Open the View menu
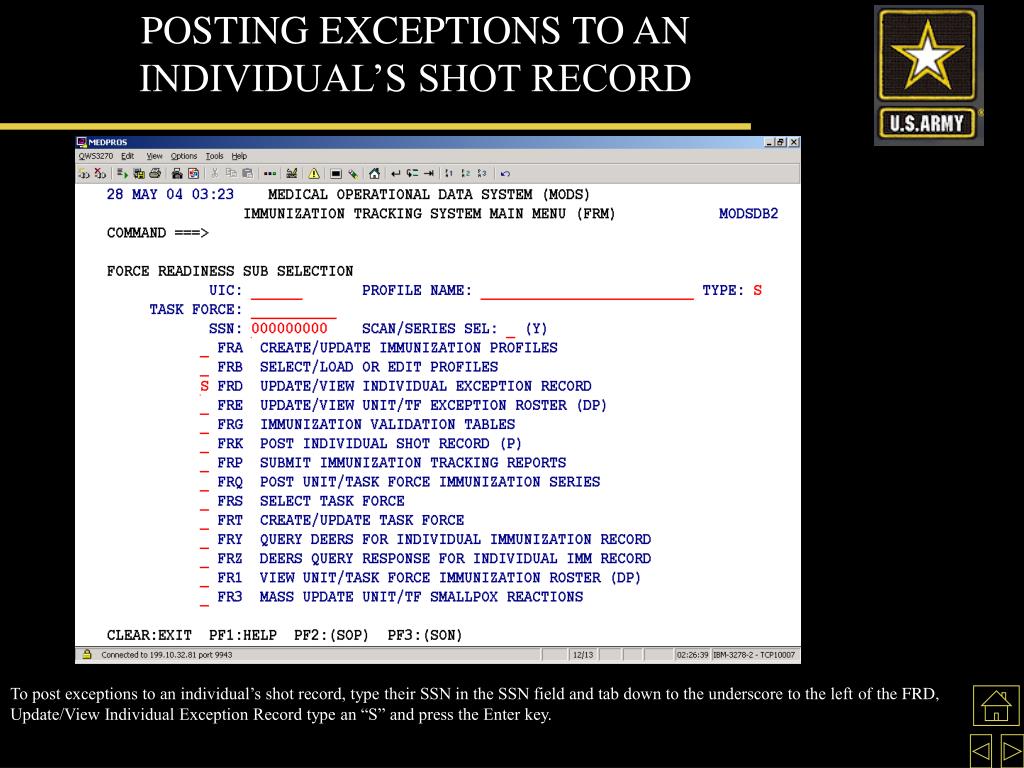 coord(154,156)
